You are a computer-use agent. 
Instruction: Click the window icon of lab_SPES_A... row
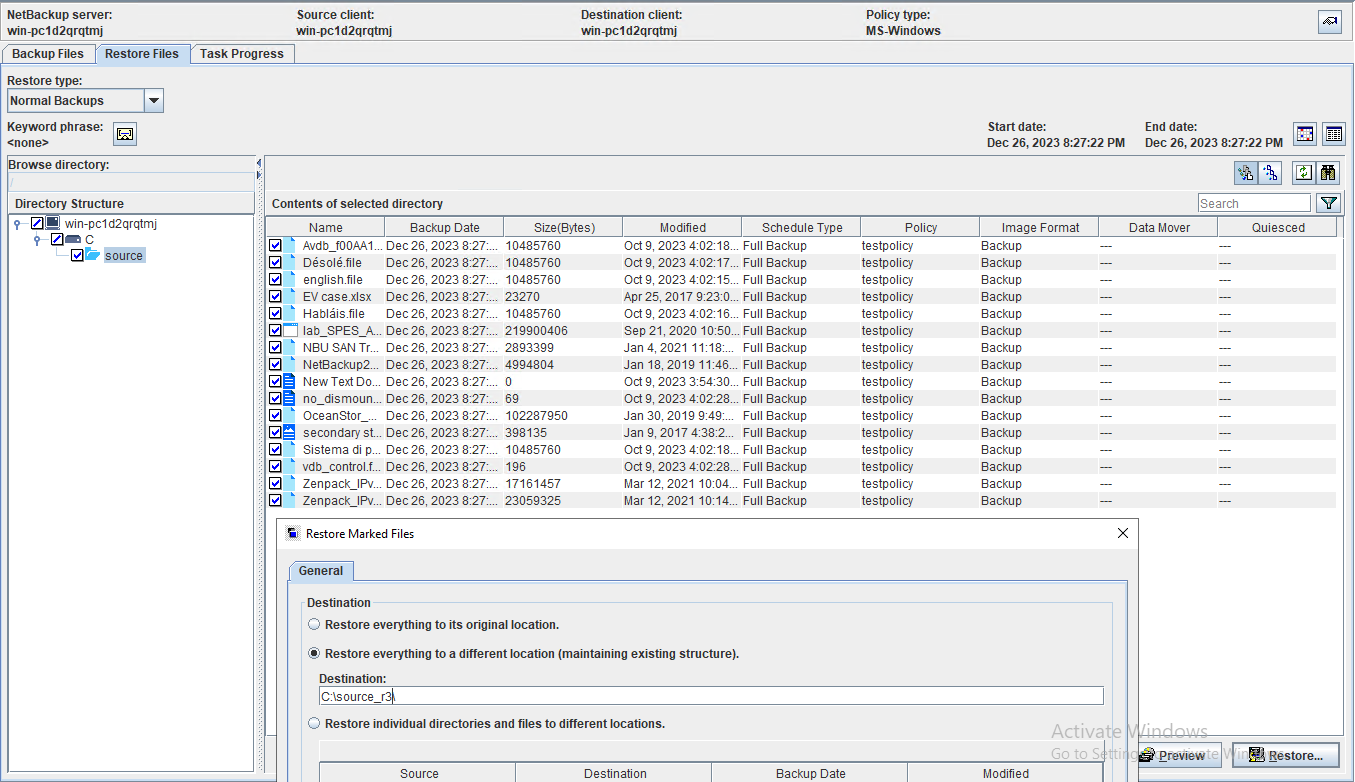[x=291, y=330]
